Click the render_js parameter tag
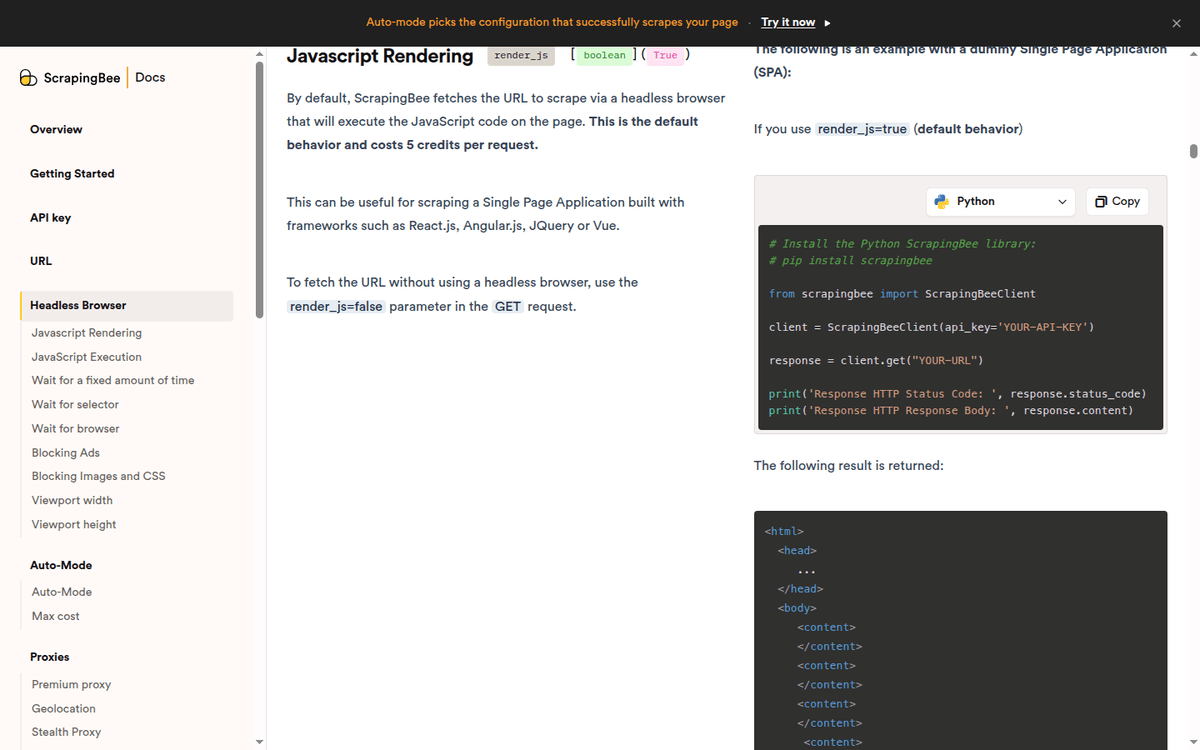 521,56
